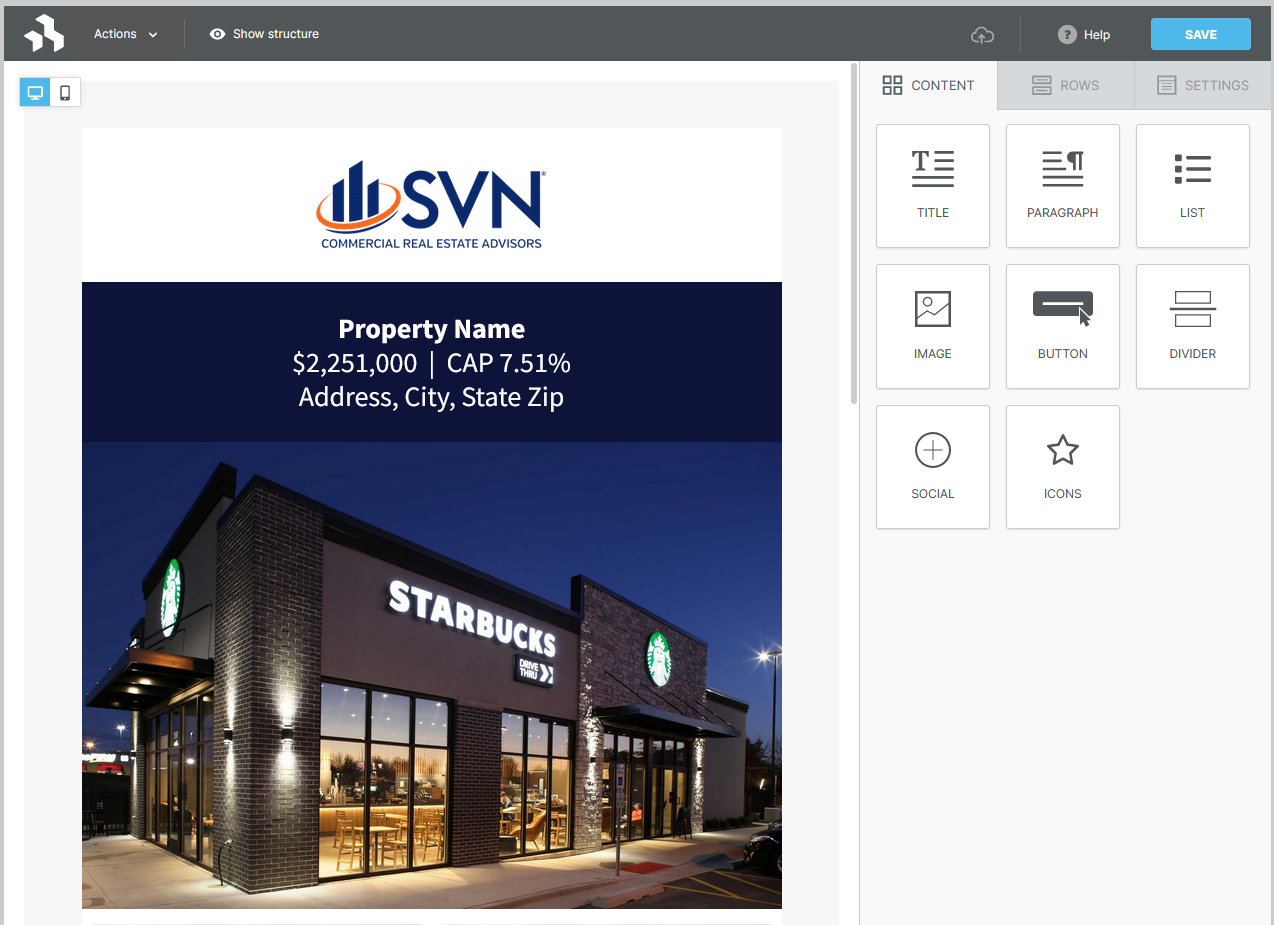Switch to desktop preview mode
The width and height of the screenshot is (1274, 925).
pos(35,93)
